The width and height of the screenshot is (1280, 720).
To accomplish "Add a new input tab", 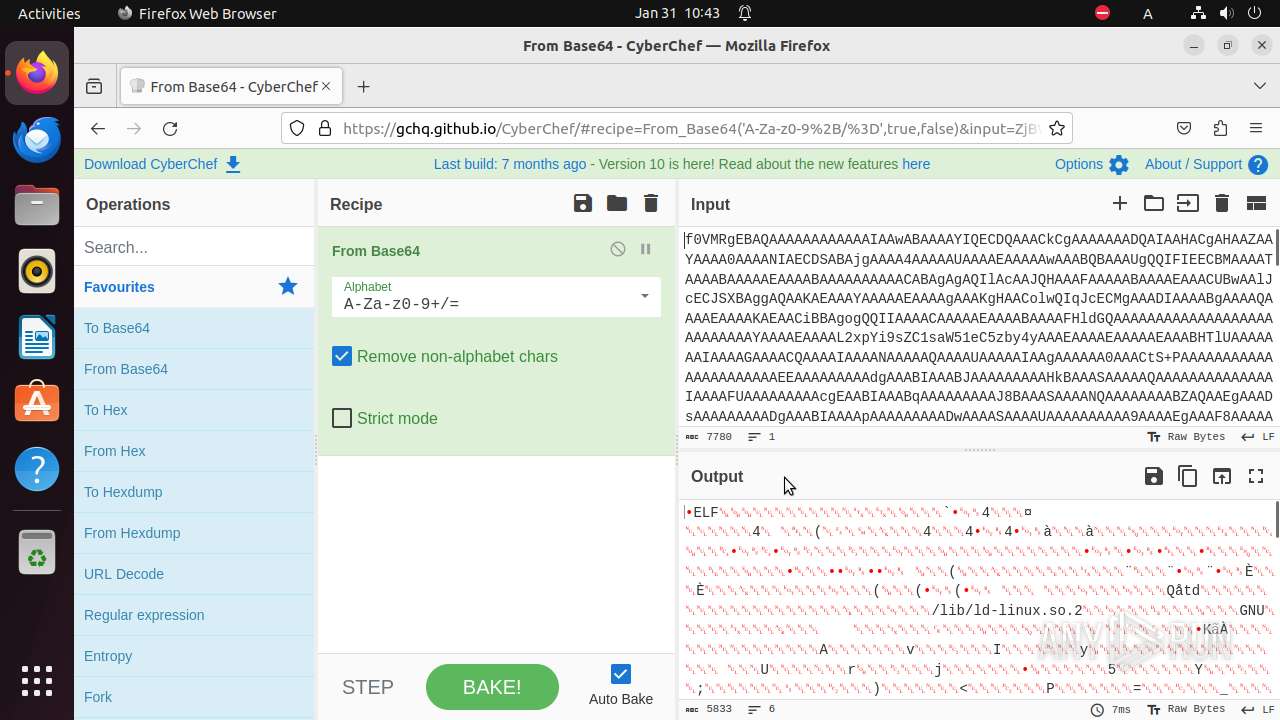I will tap(1120, 204).
